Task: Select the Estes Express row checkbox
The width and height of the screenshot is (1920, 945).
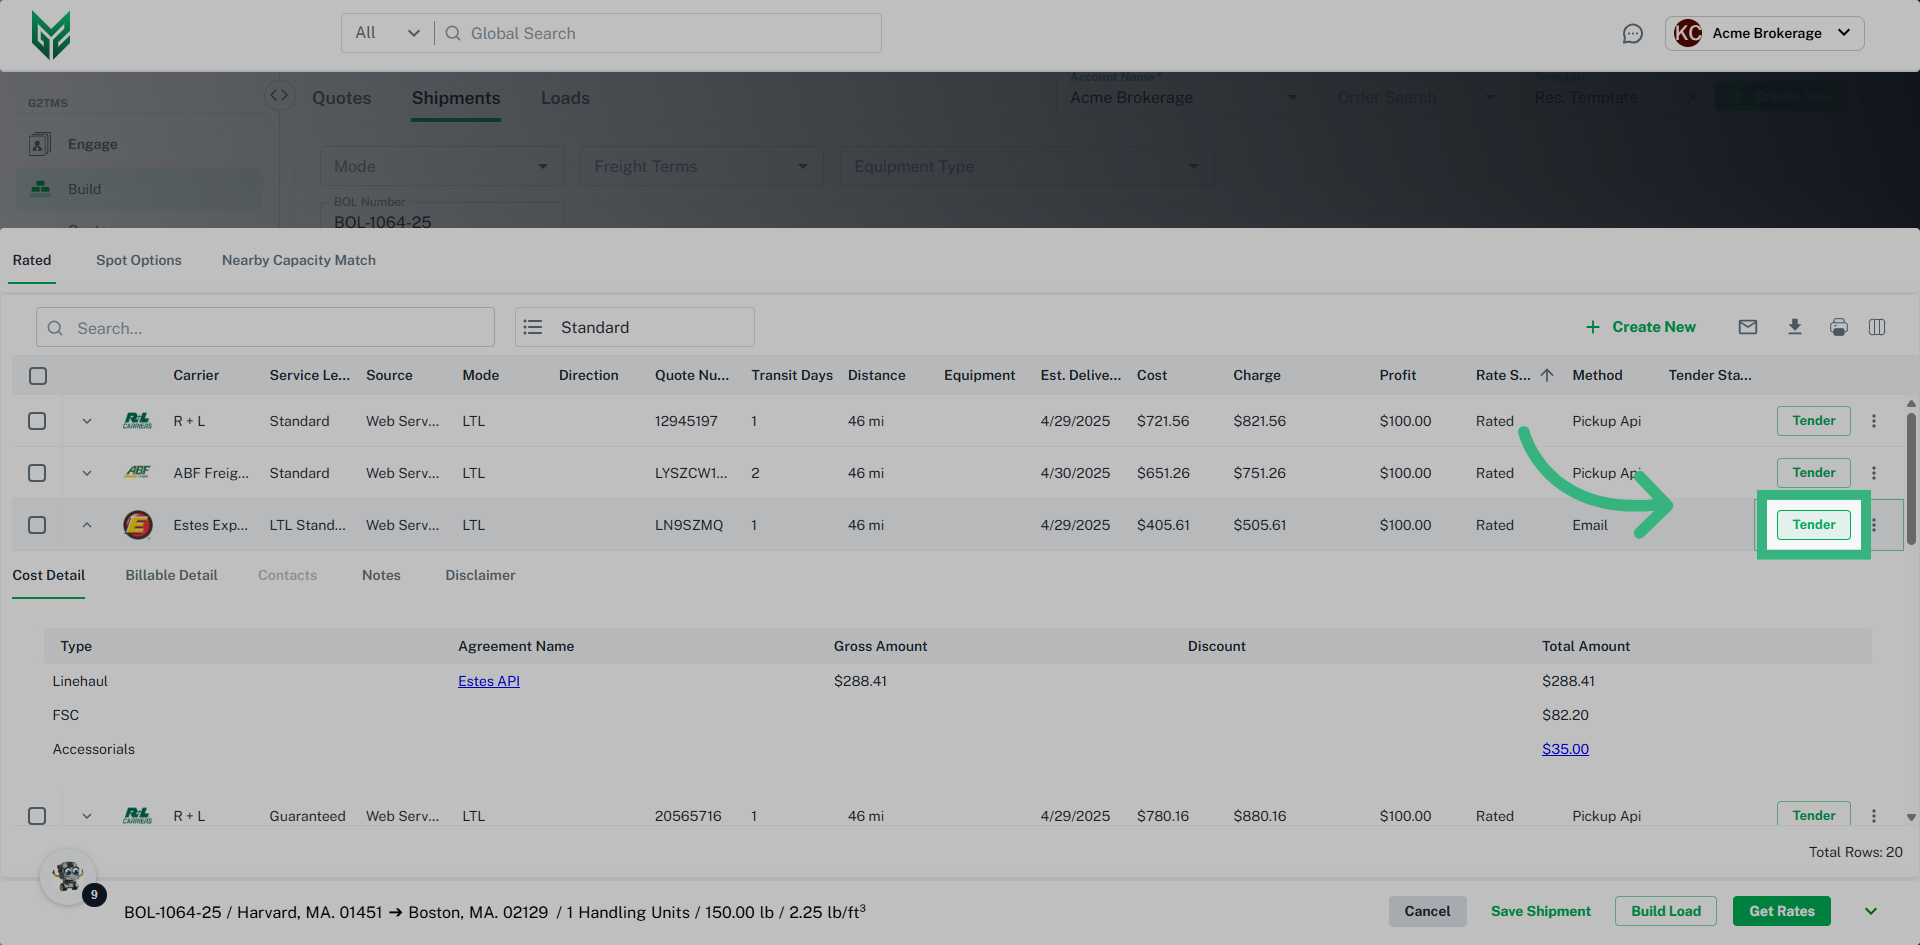Action: (37, 525)
